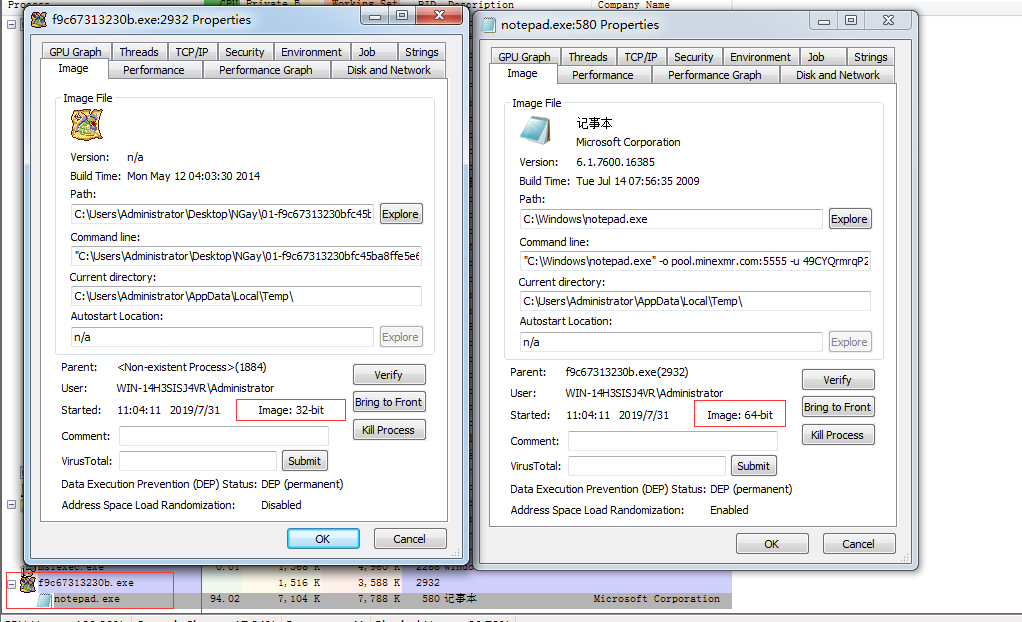Open Environment tab in notepad window
This screenshot has width=1022, height=622.
(x=760, y=57)
